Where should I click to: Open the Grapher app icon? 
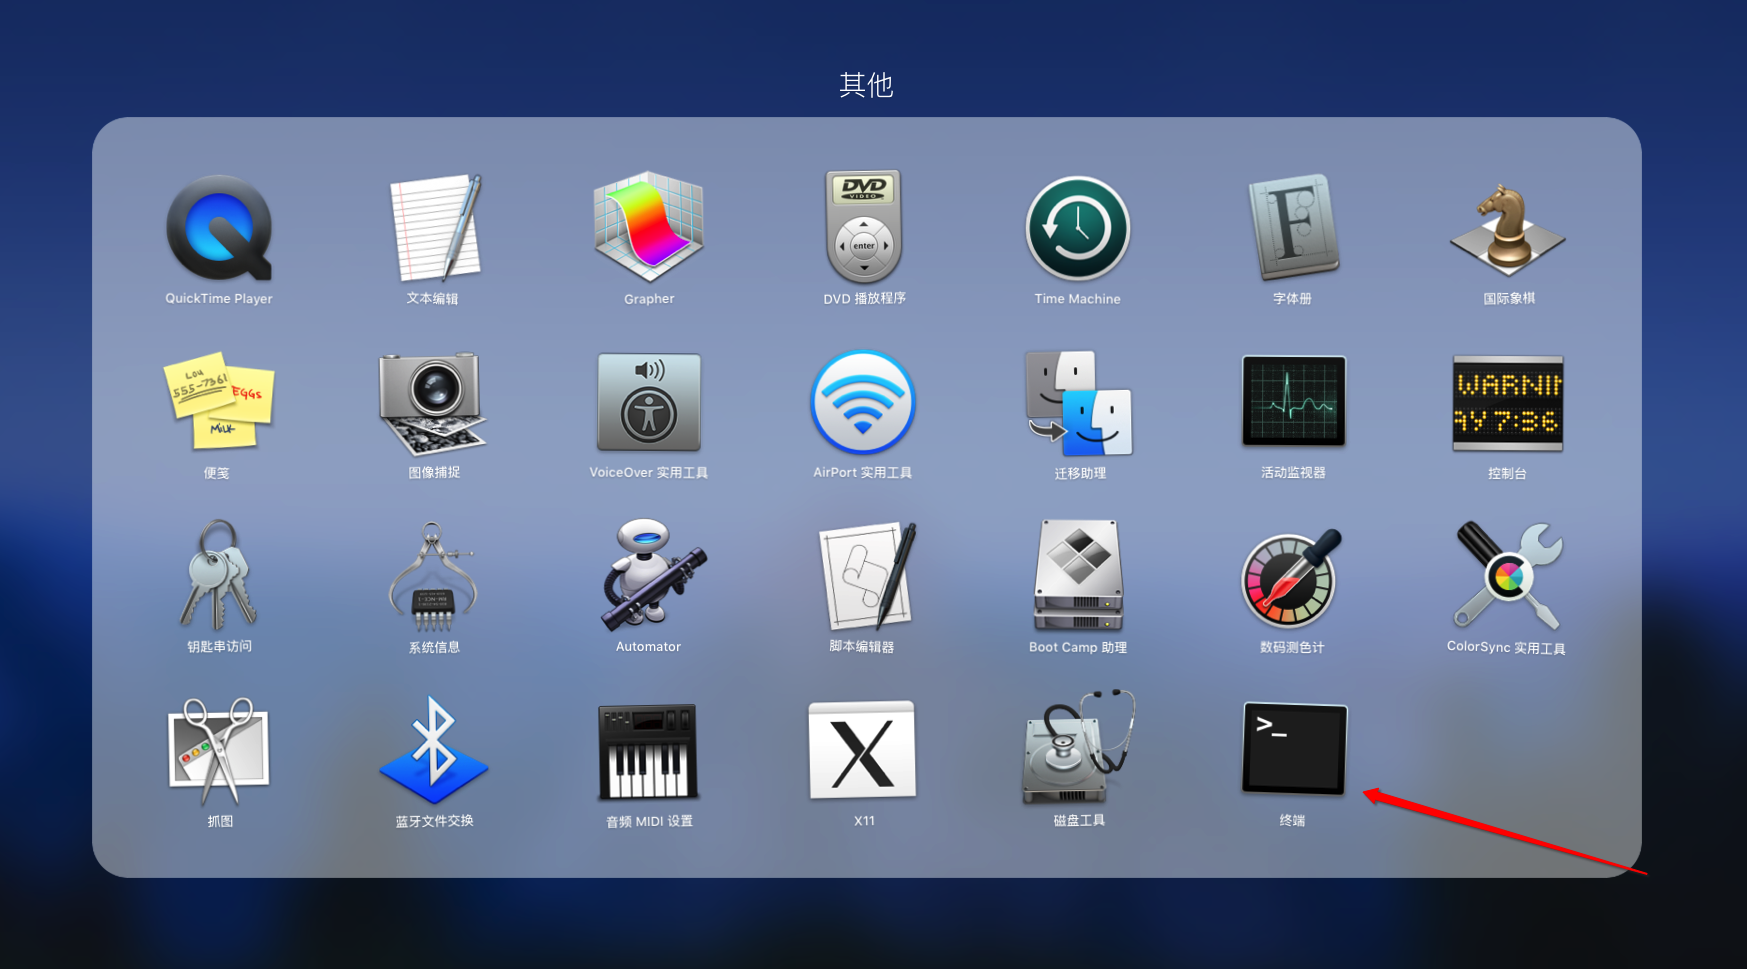(x=649, y=227)
